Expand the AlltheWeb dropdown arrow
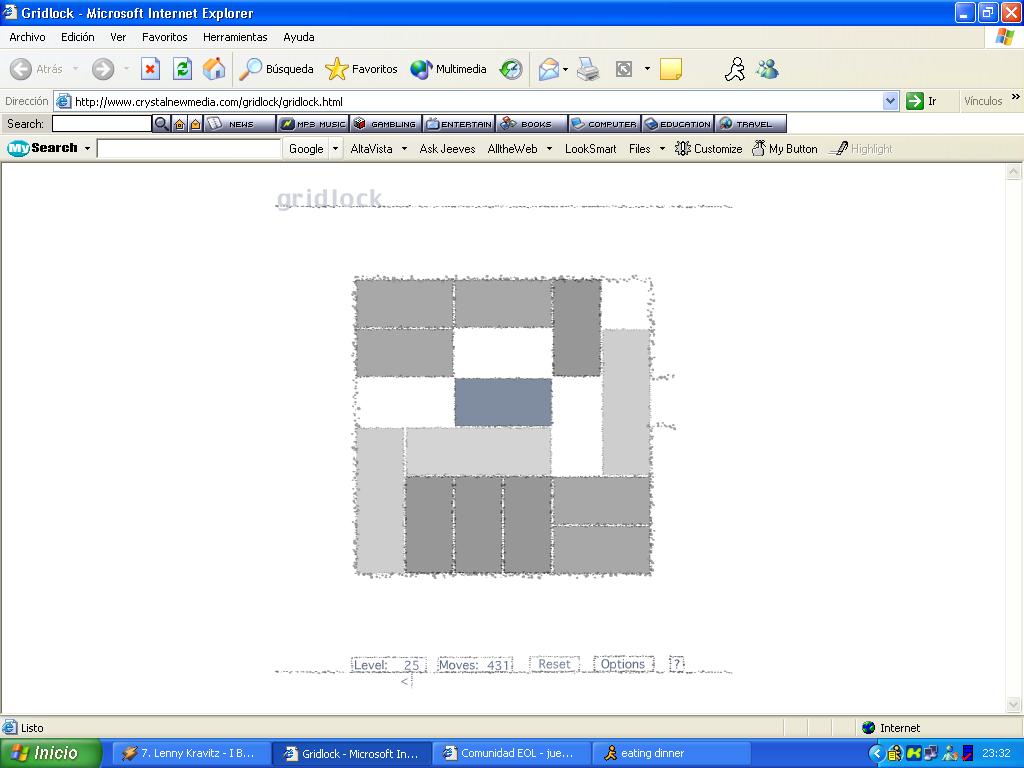The height and width of the screenshot is (768, 1024). 549,148
